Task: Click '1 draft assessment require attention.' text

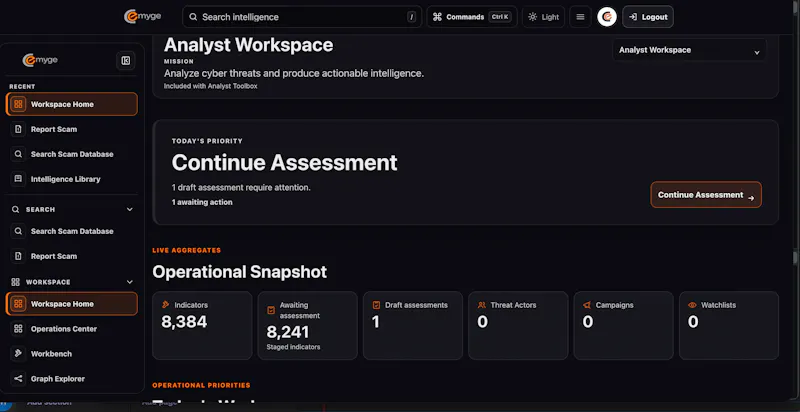Action: pos(241,188)
